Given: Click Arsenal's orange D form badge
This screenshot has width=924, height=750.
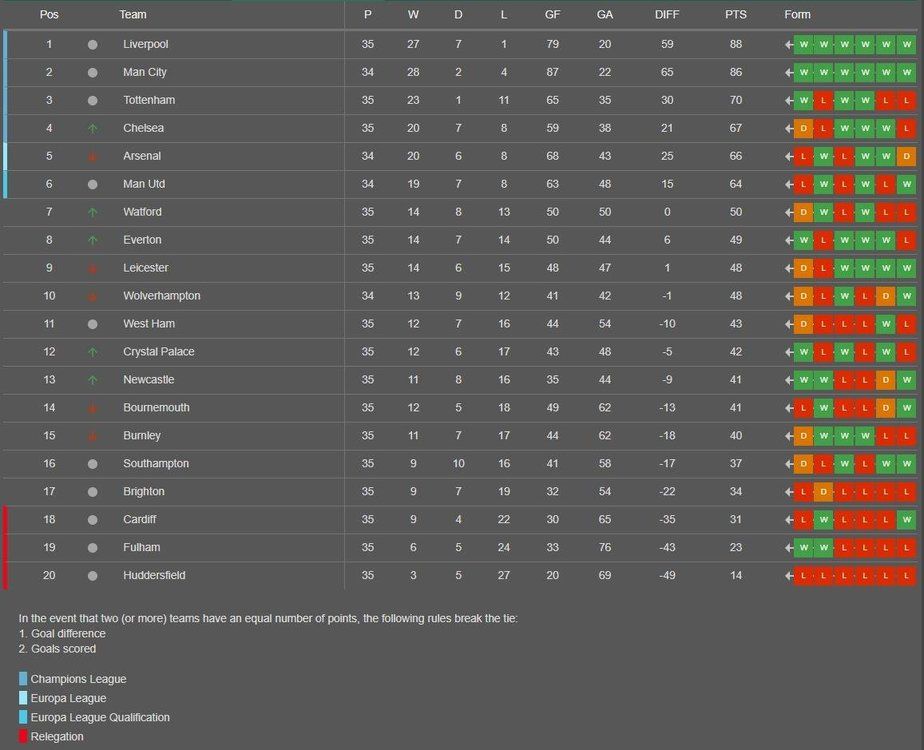Looking at the screenshot, I should click(x=906, y=156).
